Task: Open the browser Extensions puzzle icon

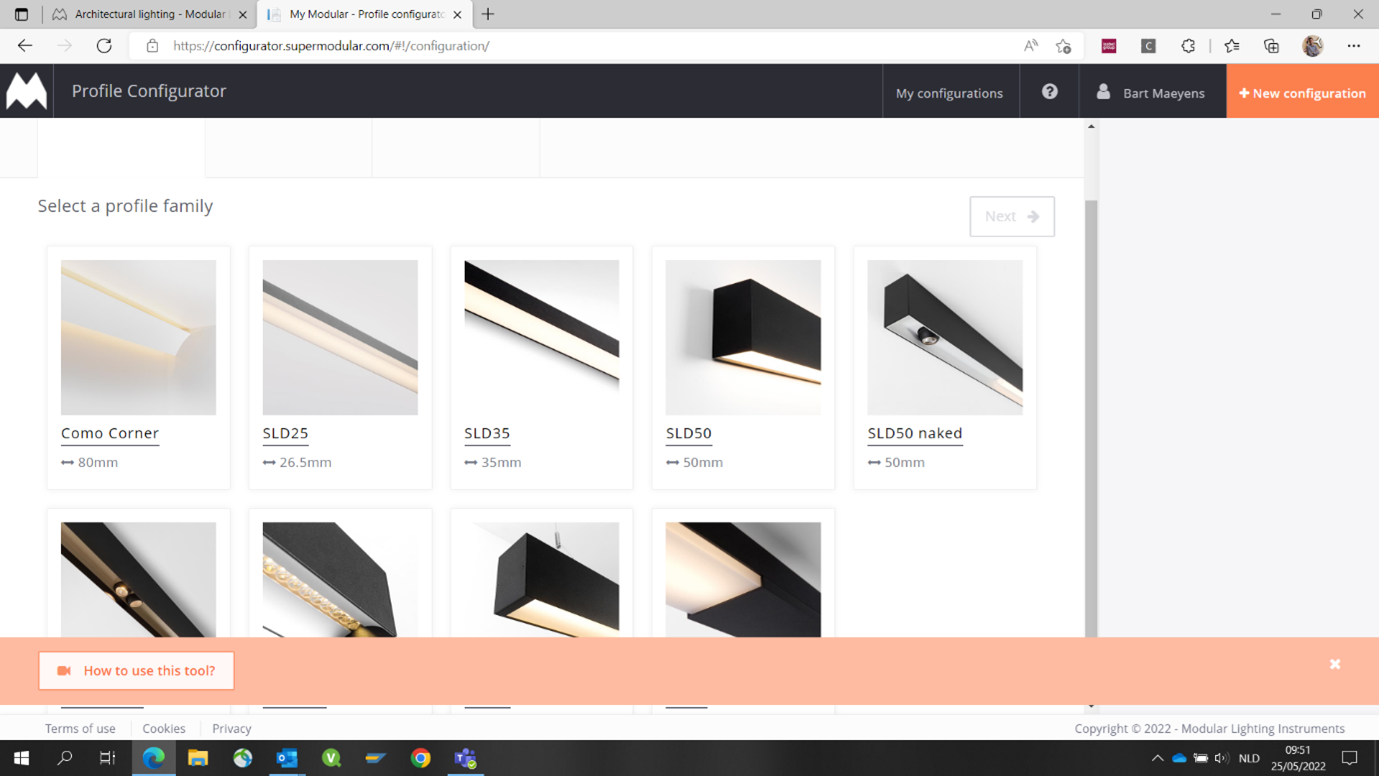Action: [x=1188, y=46]
